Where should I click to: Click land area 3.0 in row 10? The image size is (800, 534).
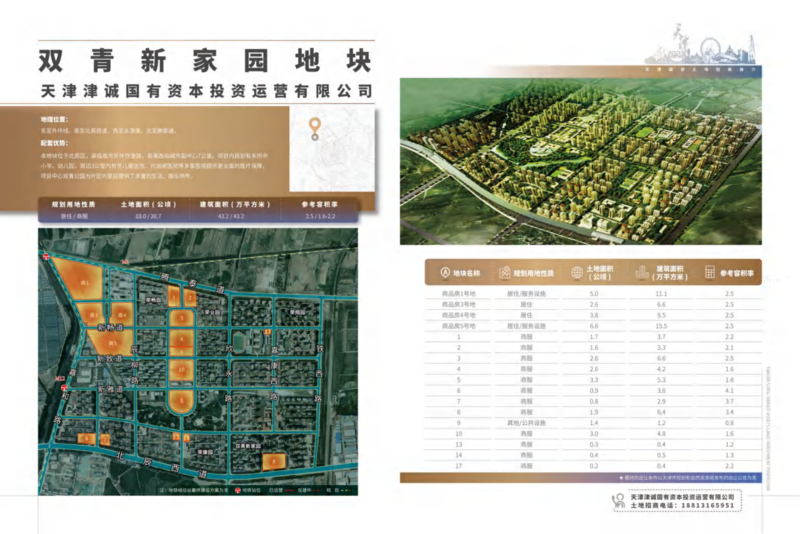point(594,434)
